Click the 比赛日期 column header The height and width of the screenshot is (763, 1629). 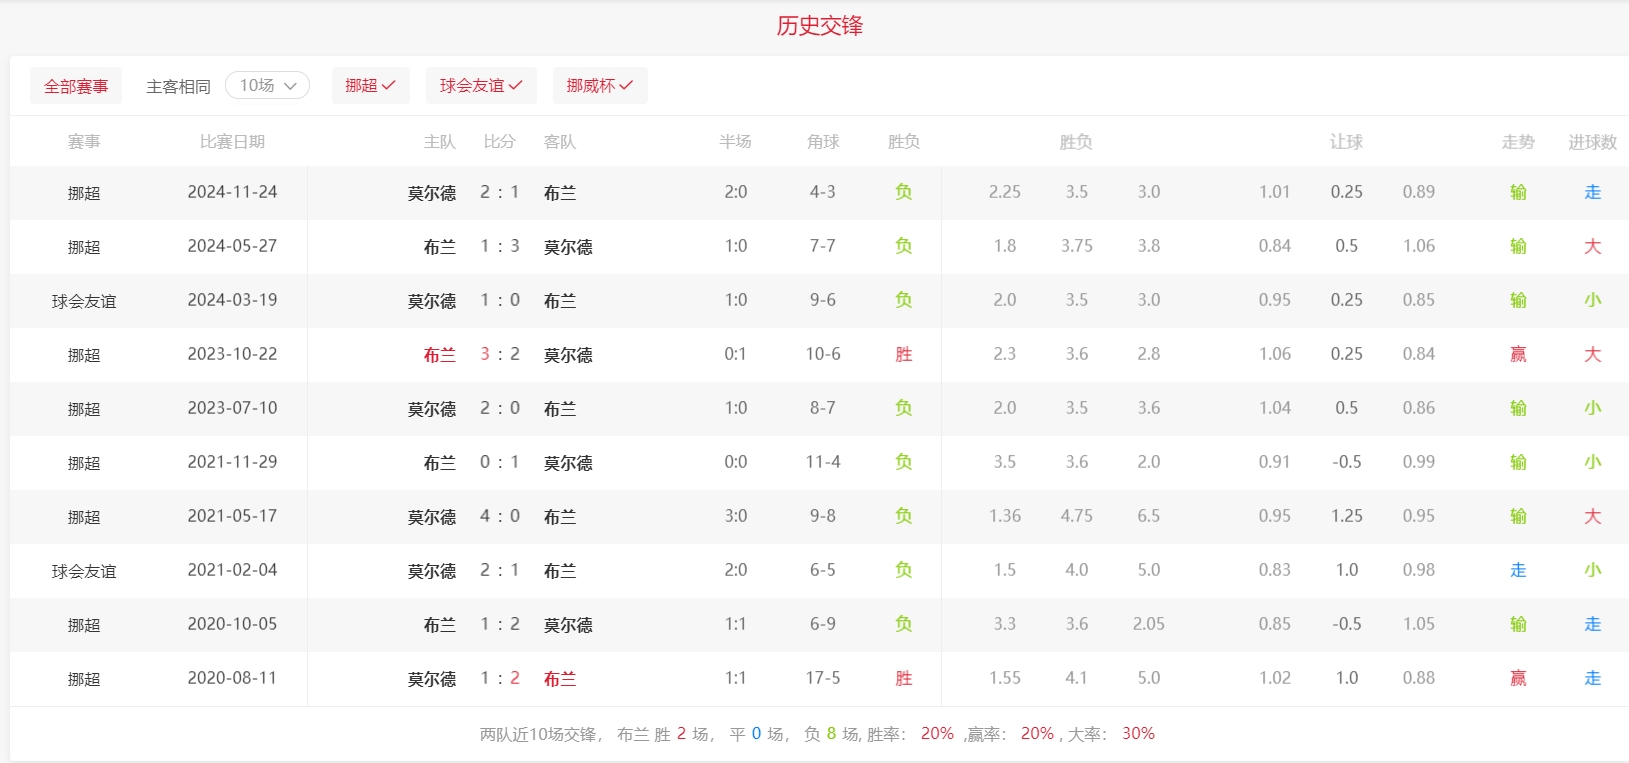pyautogui.click(x=232, y=142)
